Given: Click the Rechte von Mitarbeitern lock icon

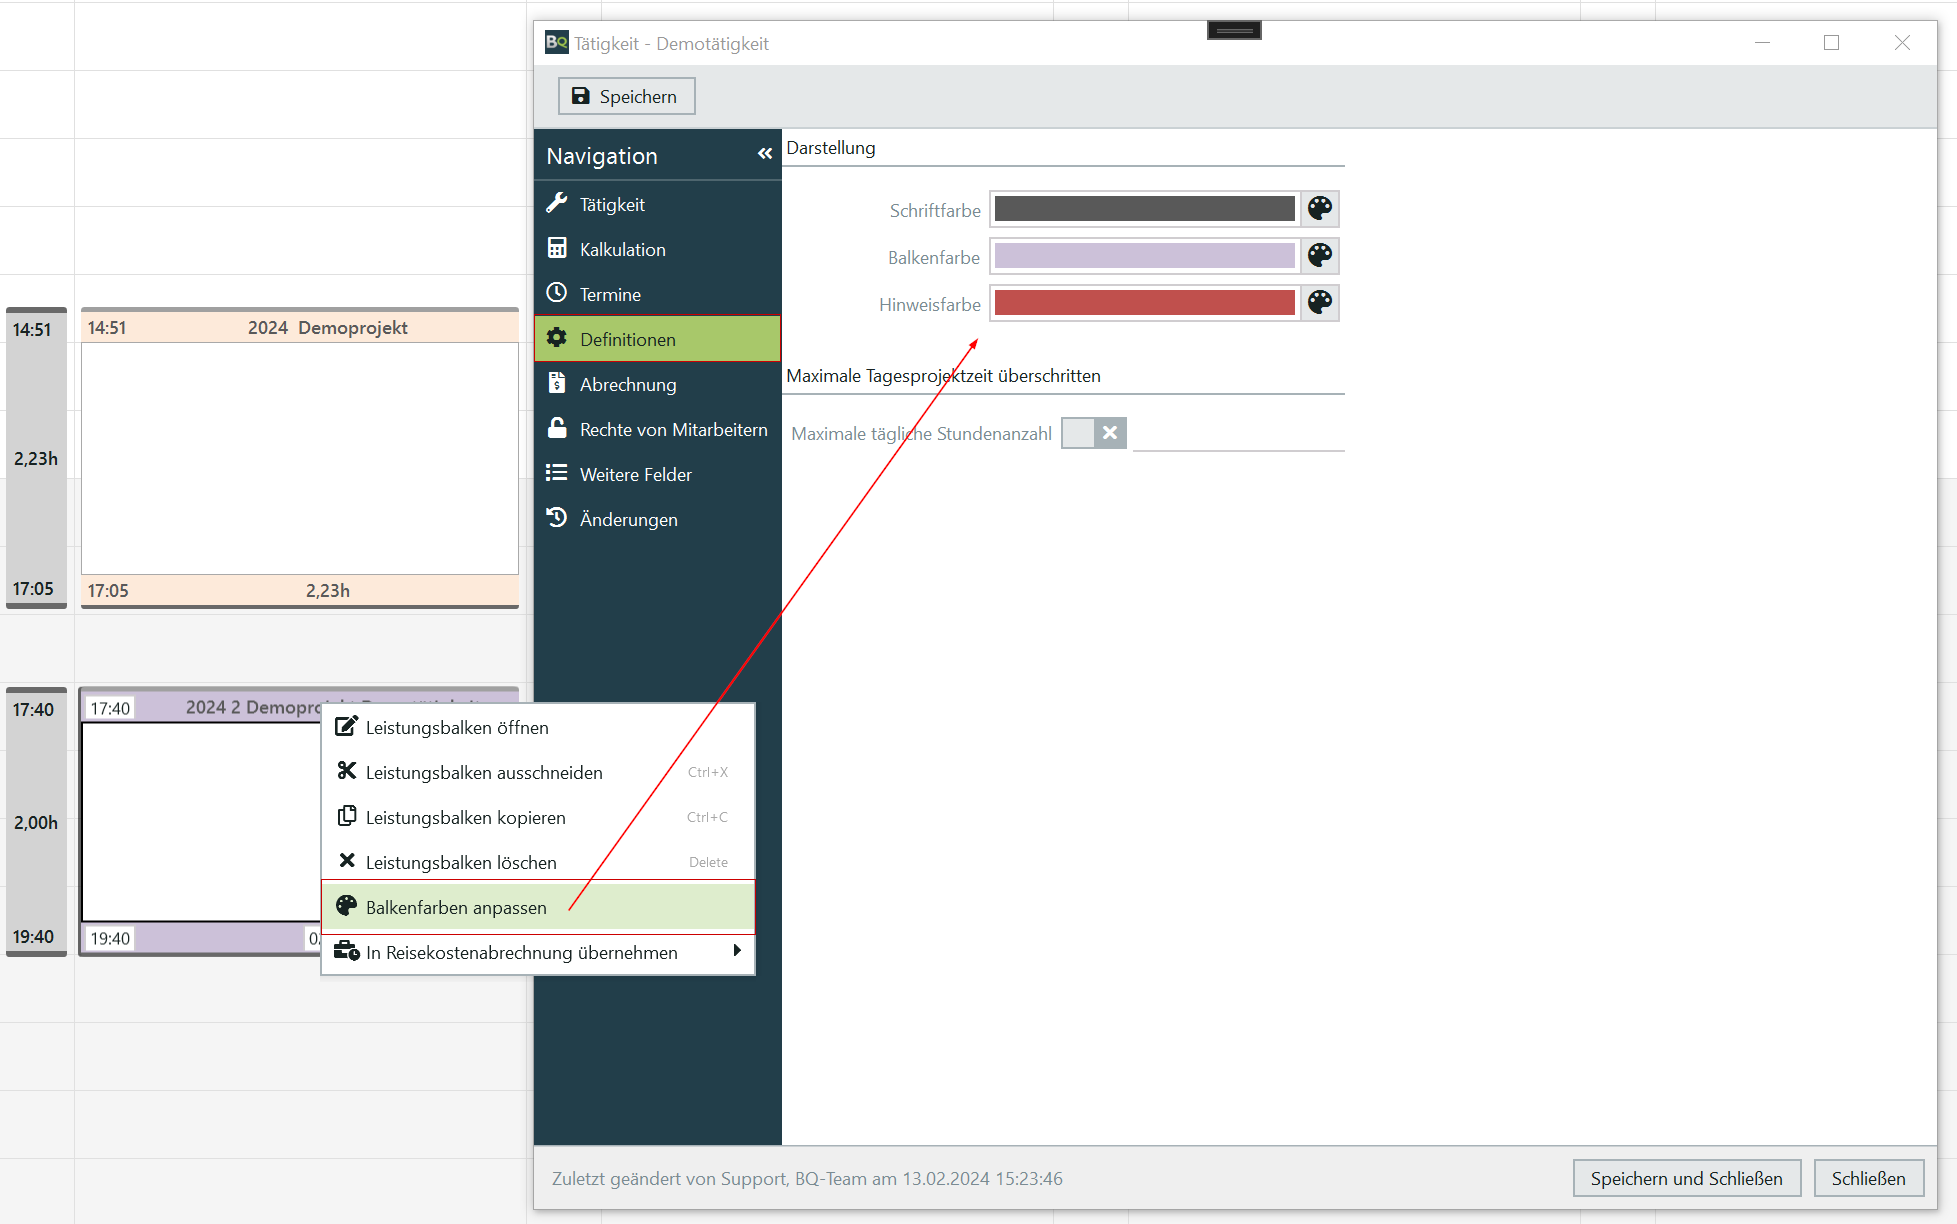Looking at the screenshot, I should coord(557,428).
